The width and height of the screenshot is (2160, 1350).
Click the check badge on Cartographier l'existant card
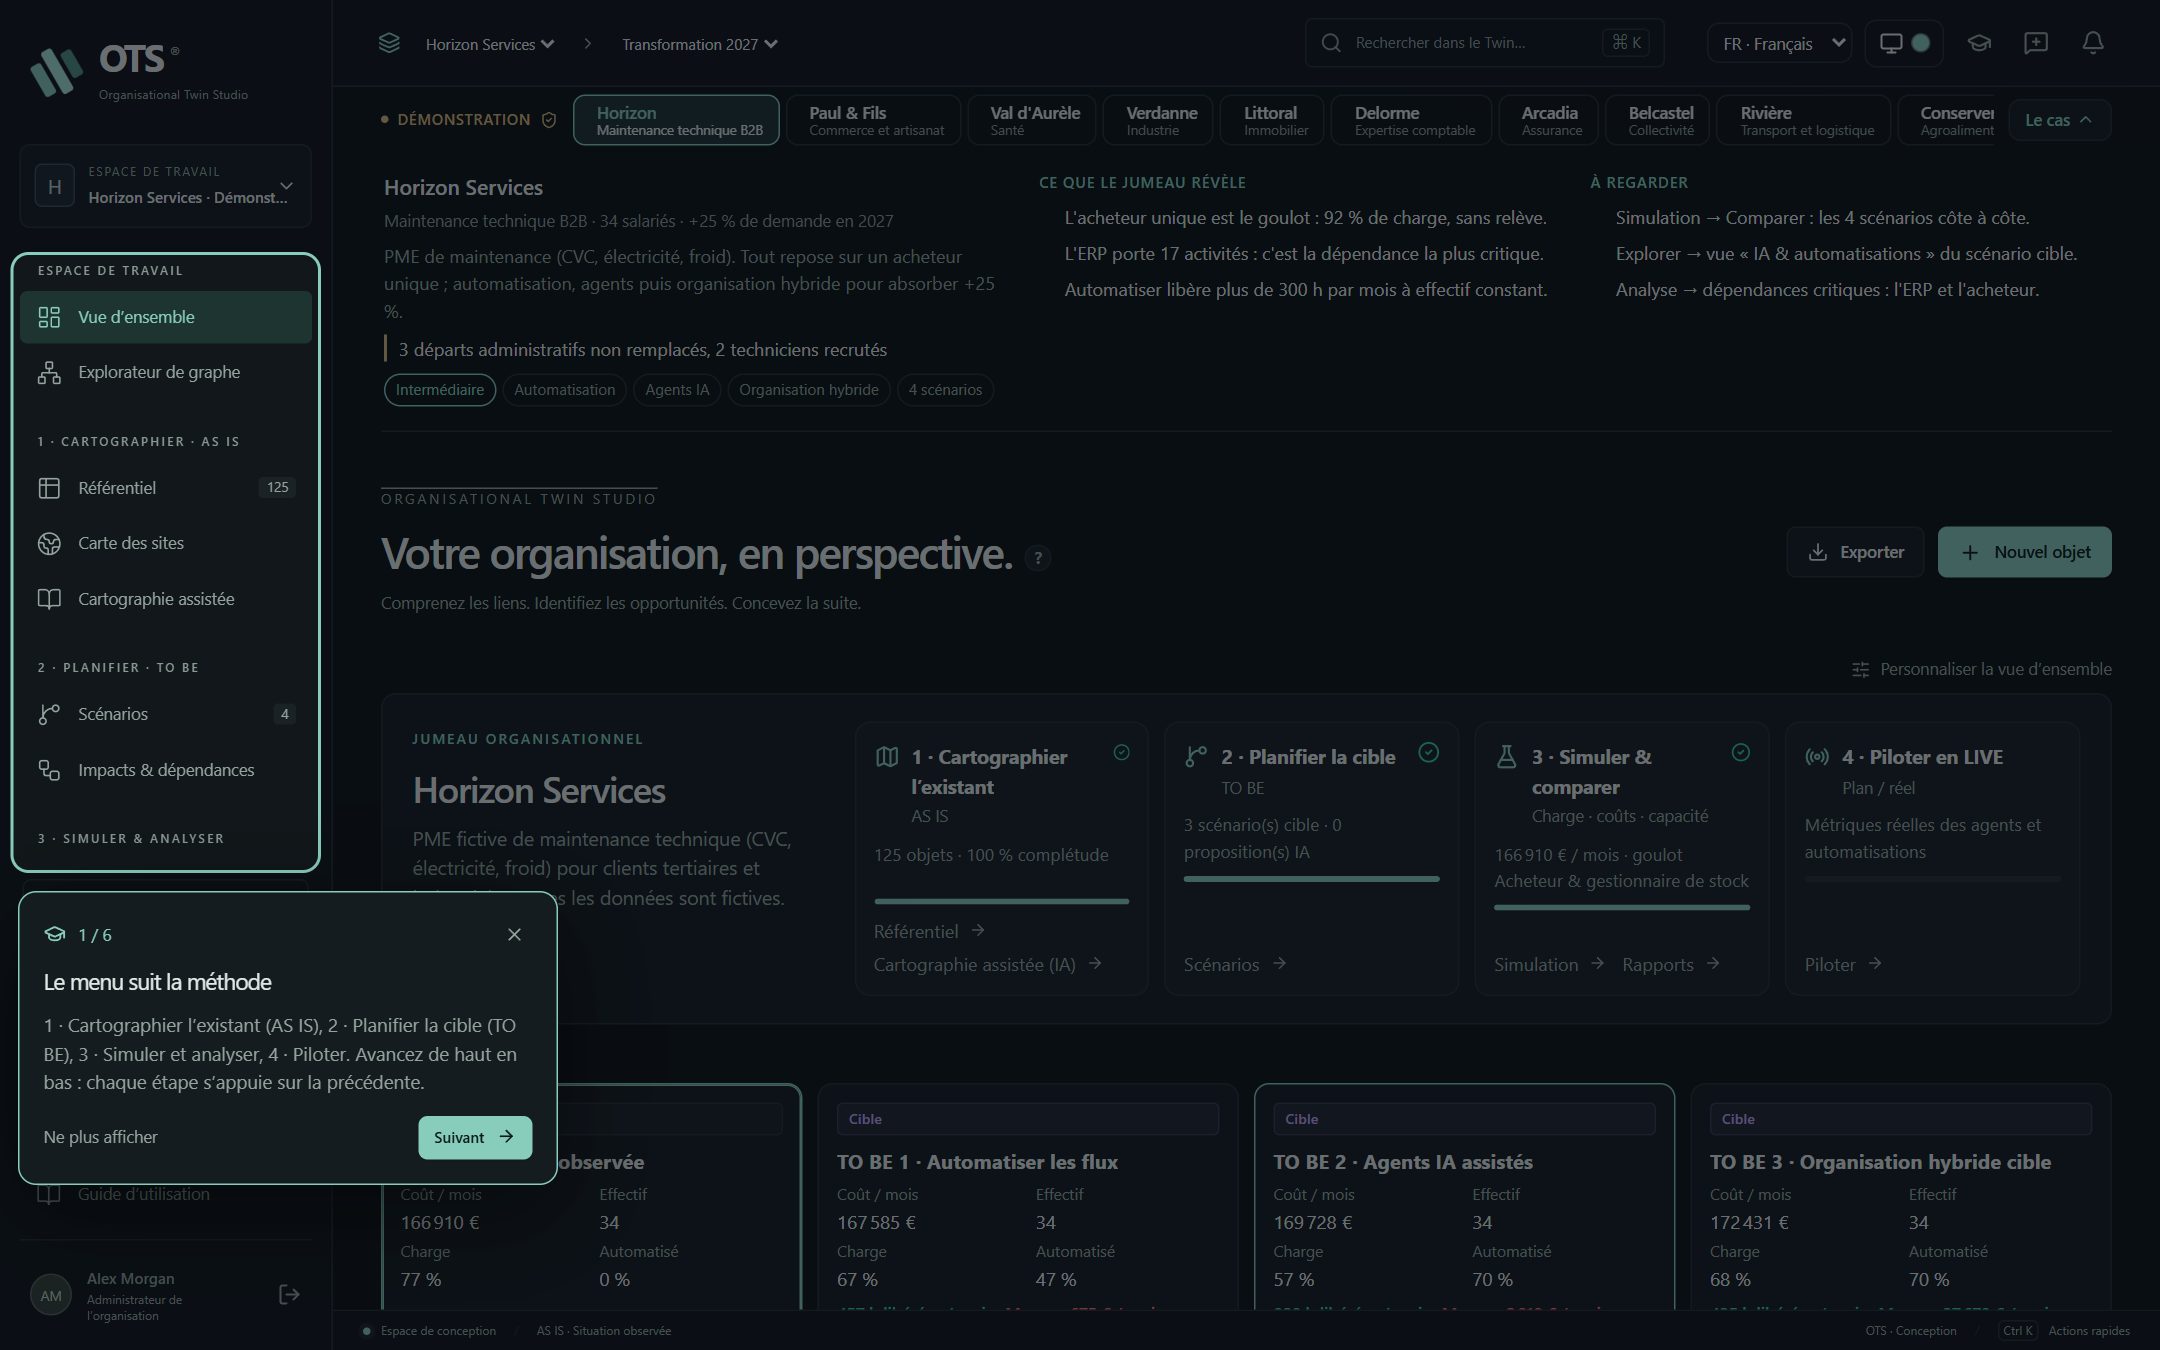pos(1122,753)
